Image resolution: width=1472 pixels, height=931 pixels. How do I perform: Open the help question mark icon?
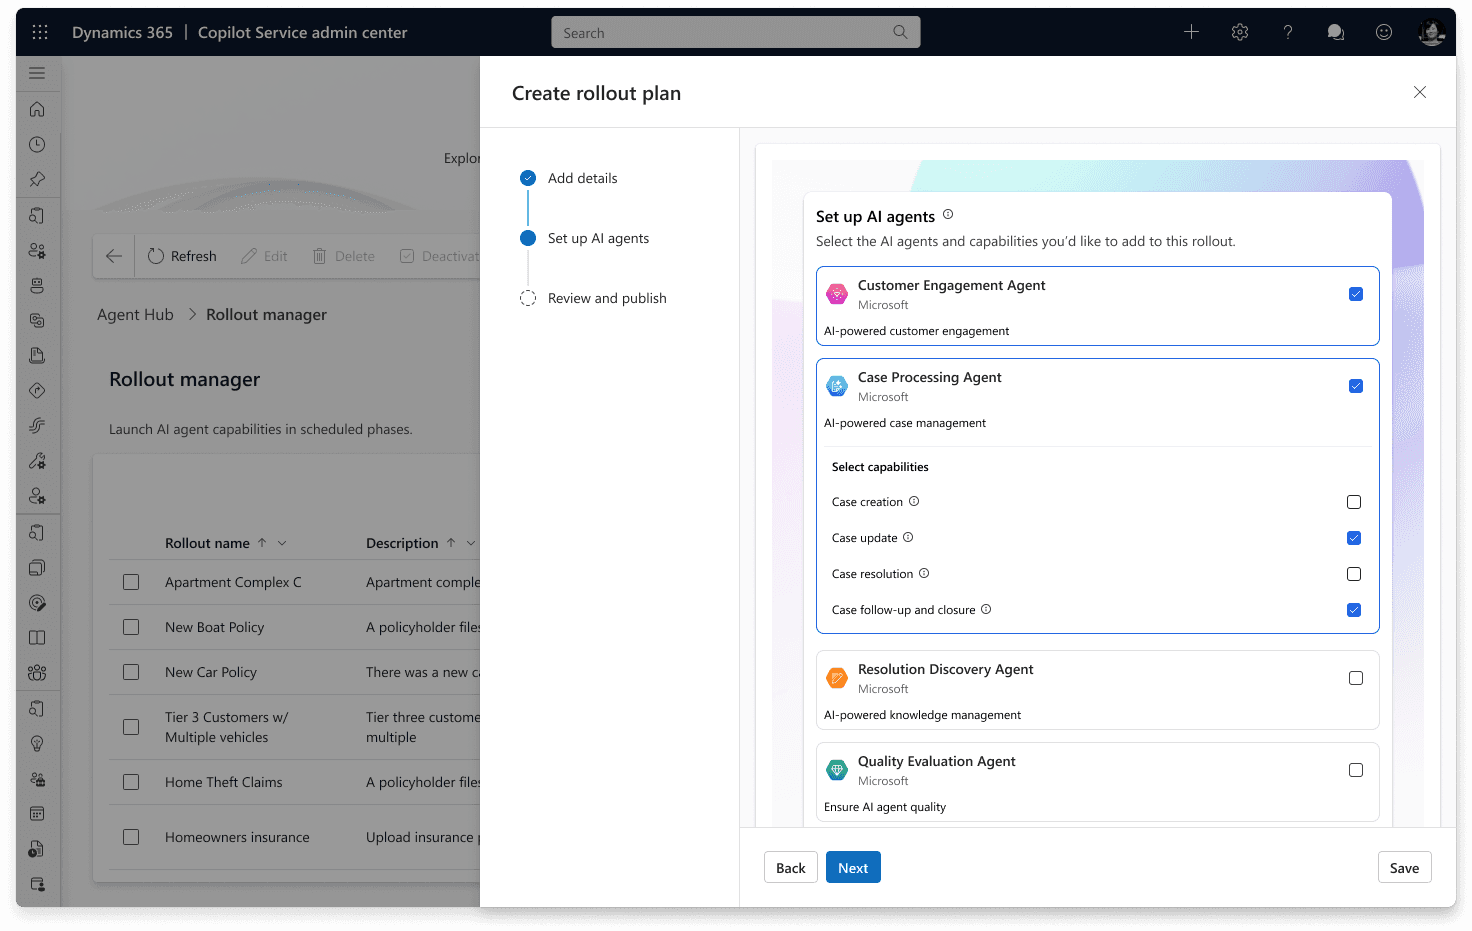coord(1288,32)
